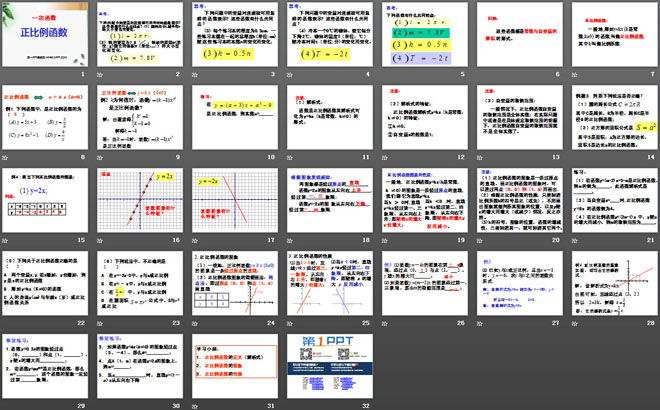Screen dimensions: 660x410
Task: Click the star icon under slide 1
Action: (7, 74)
